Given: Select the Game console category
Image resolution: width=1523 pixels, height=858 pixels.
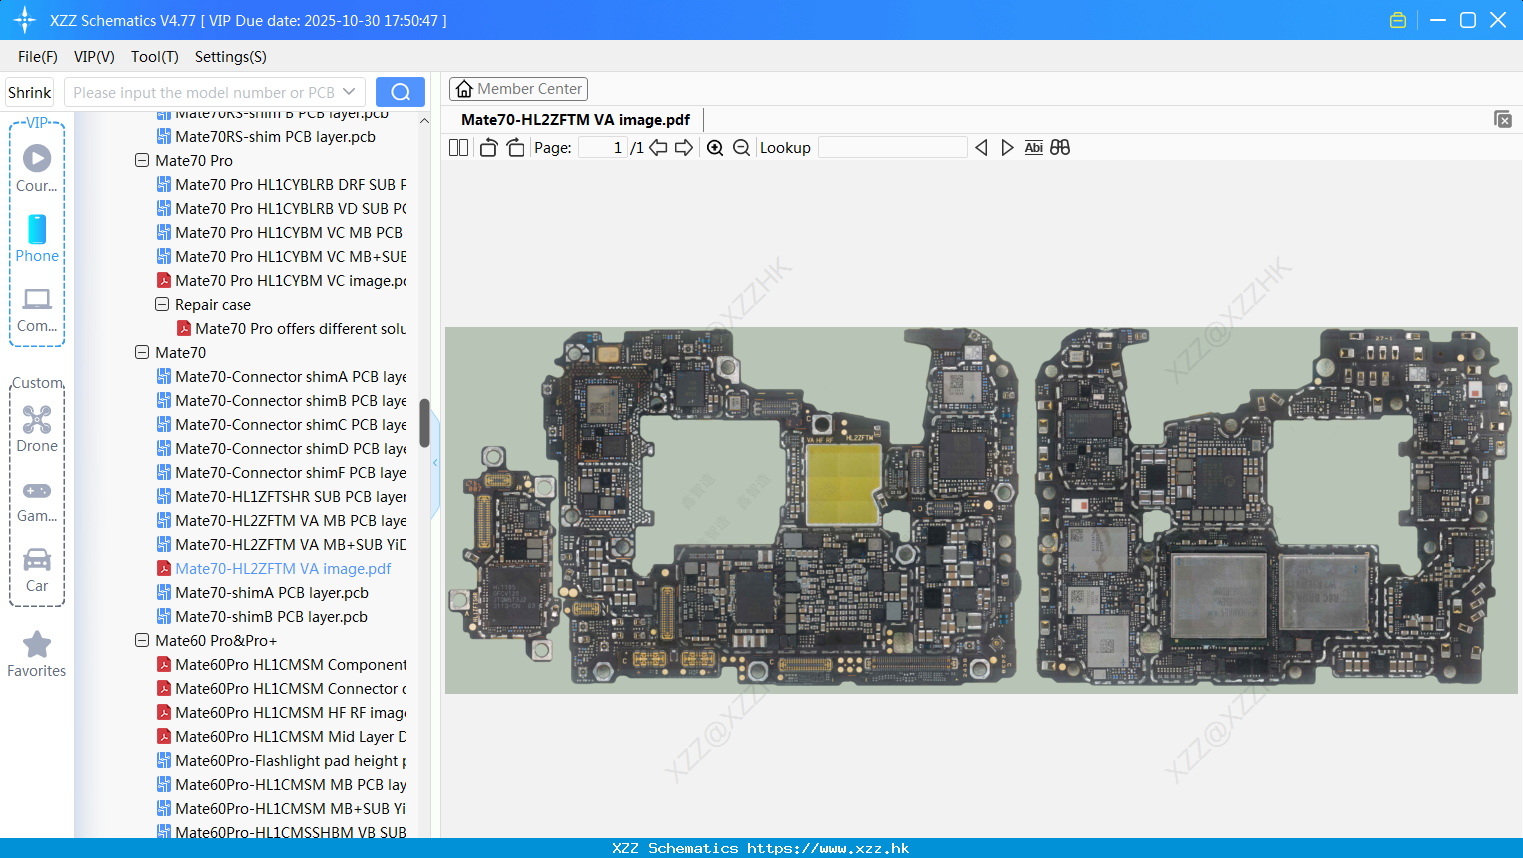Looking at the screenshot, I should tap(37, 500).
